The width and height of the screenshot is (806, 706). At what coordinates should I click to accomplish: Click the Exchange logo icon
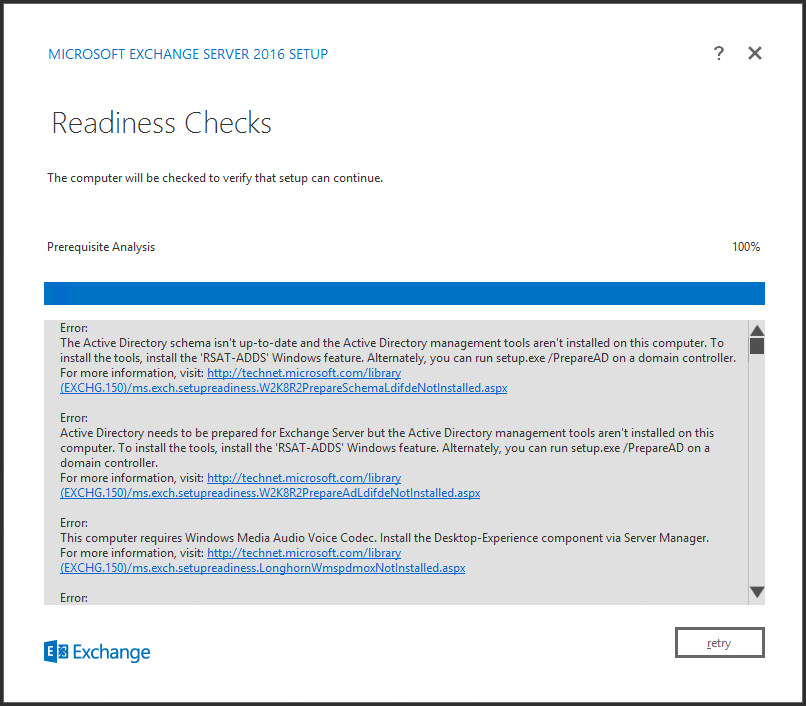(56, 651)
